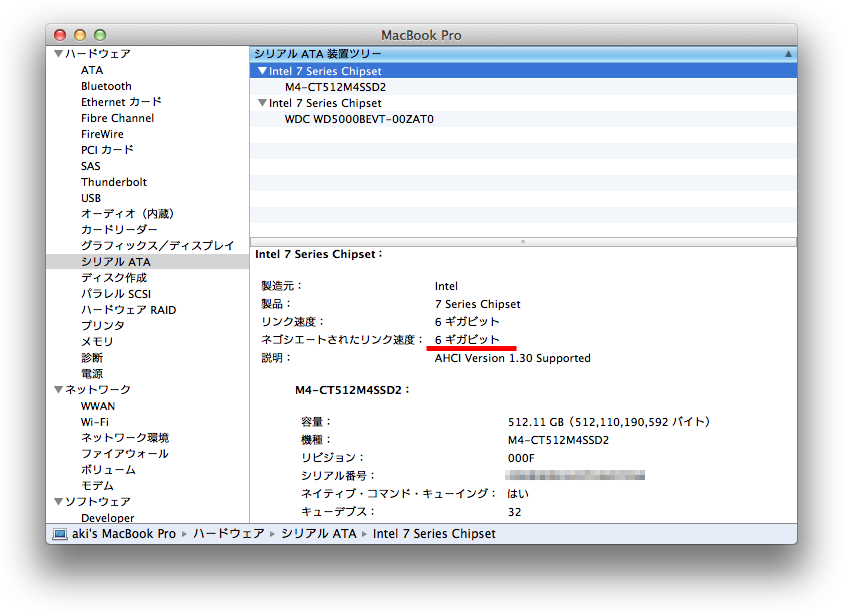
Task: Go to ハードウェア in the path bar
Action: click(x=228, y=534)
